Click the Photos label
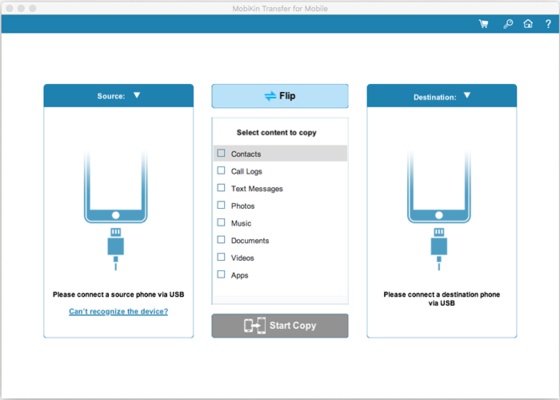Screen dimensions: 560x400 (x=242, y=206)
